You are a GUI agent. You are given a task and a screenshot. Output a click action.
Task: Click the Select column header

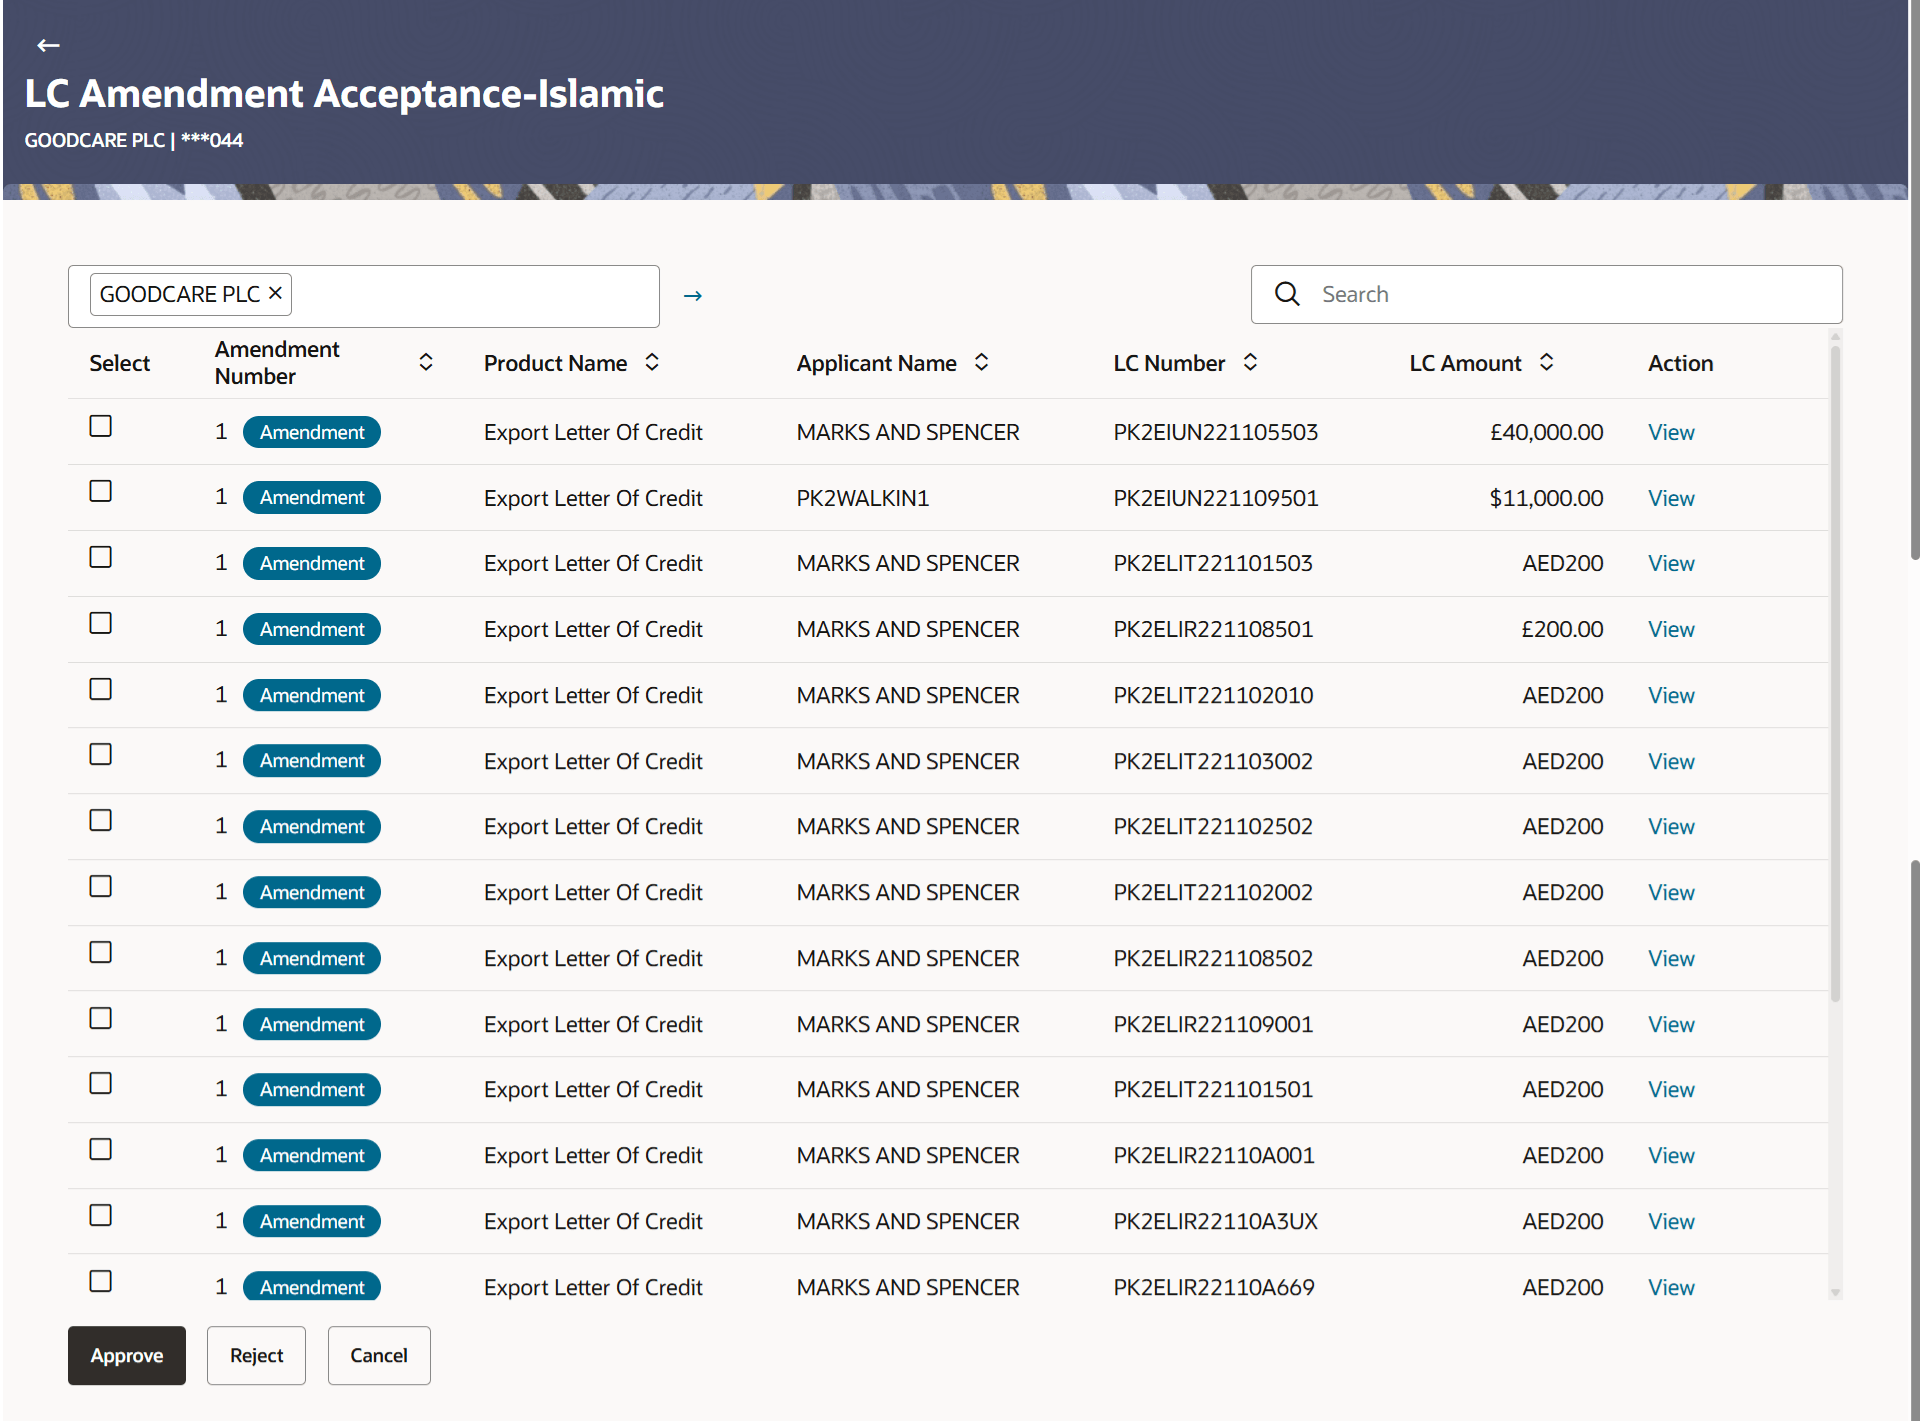pyautogui.click(x=119, y=363)
